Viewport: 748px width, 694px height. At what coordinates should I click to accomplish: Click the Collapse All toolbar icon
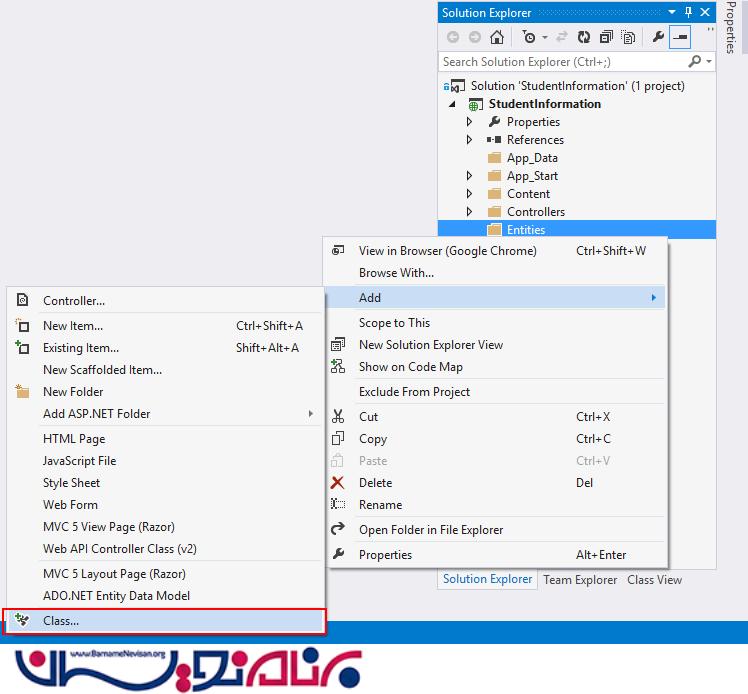point(606,37)
